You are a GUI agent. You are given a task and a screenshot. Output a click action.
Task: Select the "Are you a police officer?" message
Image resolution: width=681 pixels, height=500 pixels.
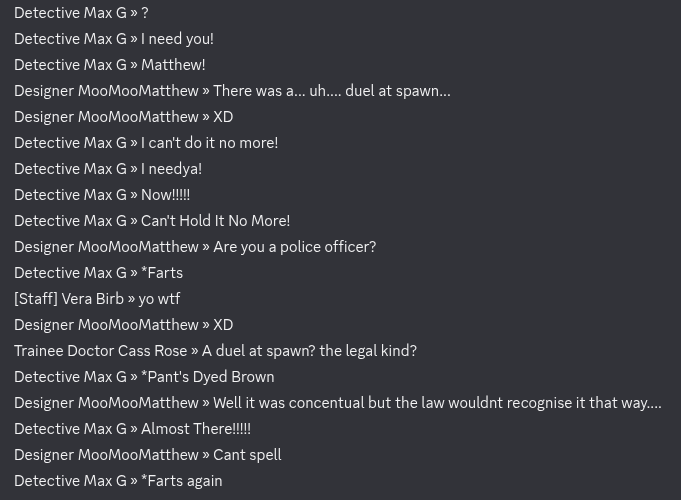pyautogui.click(x=294, y=247)
